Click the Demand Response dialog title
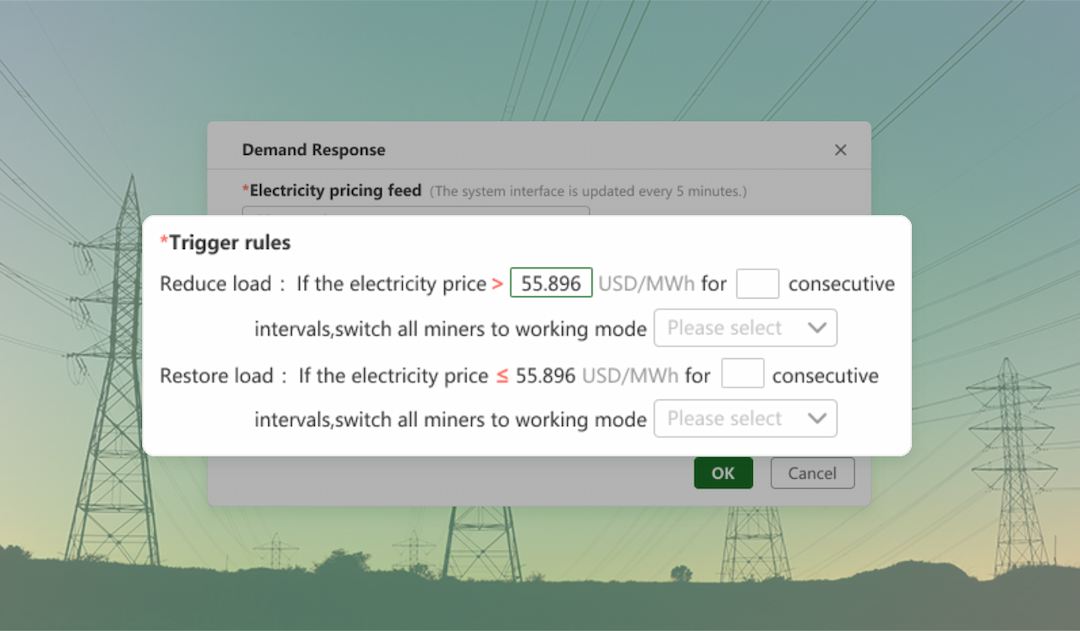The height and width of the screenshot is (631, 1080). 313,150
